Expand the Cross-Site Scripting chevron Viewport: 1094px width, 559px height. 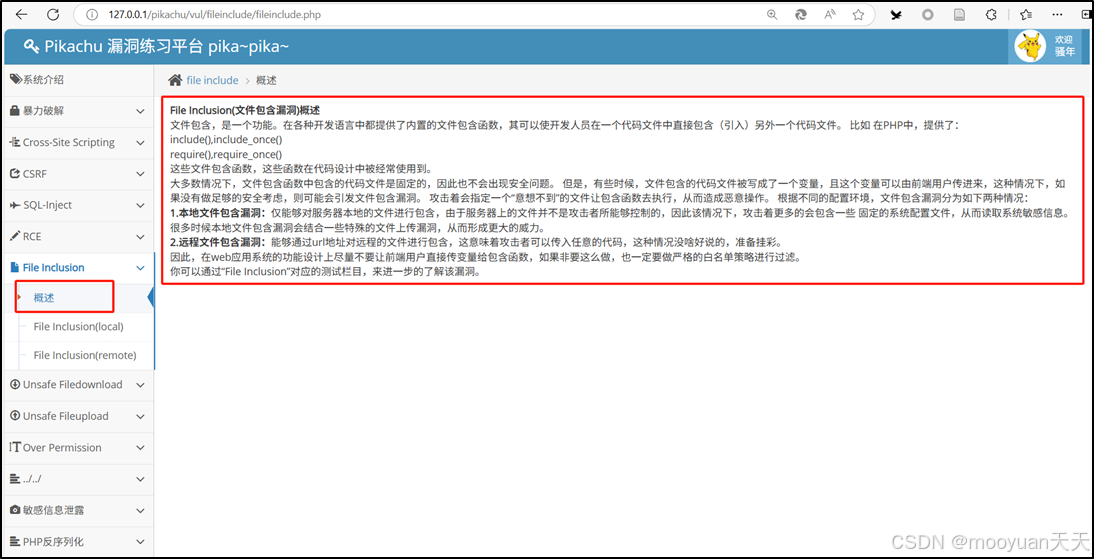coord(140,143)
